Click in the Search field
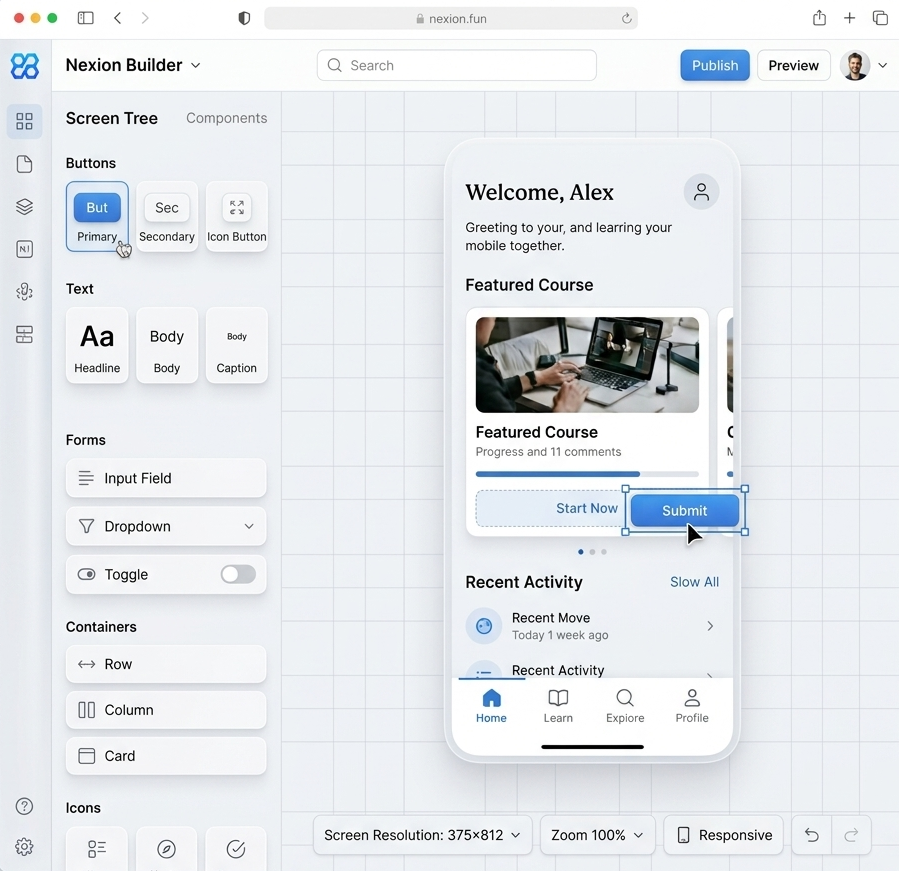This screenshot has width=899, height=871. point(456,65)
